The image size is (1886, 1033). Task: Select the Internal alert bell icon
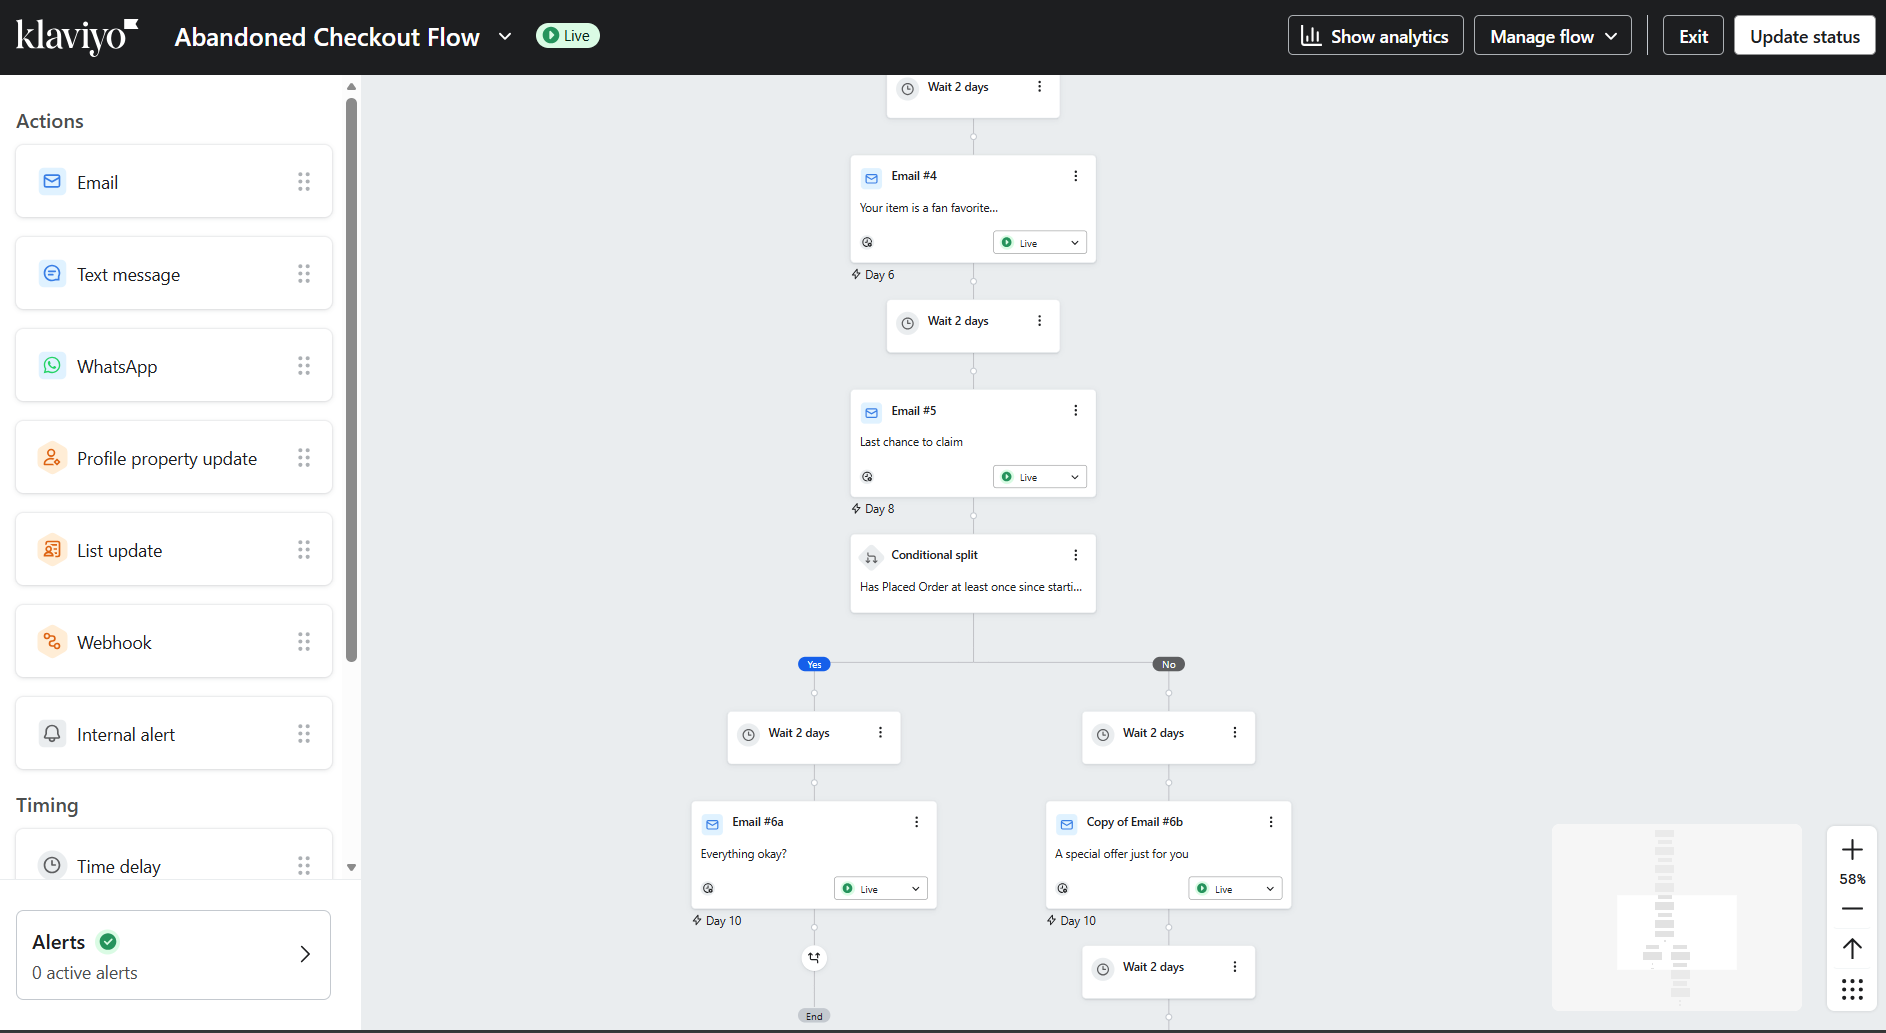tap(52, 733)
